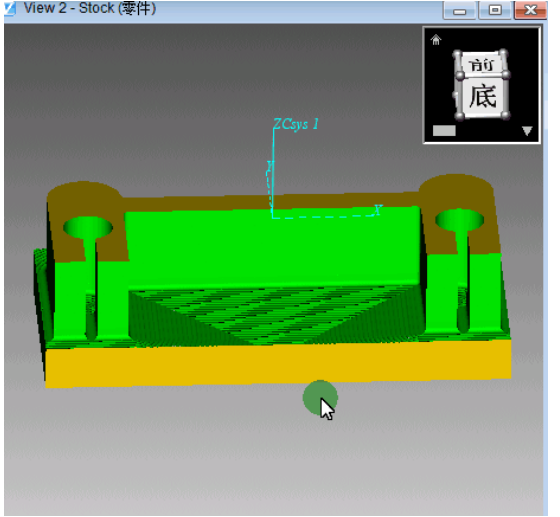Viewport: 560px width, 517px height.
Task: Select the 前 (front) face of view cube
Action: point(481,65)
